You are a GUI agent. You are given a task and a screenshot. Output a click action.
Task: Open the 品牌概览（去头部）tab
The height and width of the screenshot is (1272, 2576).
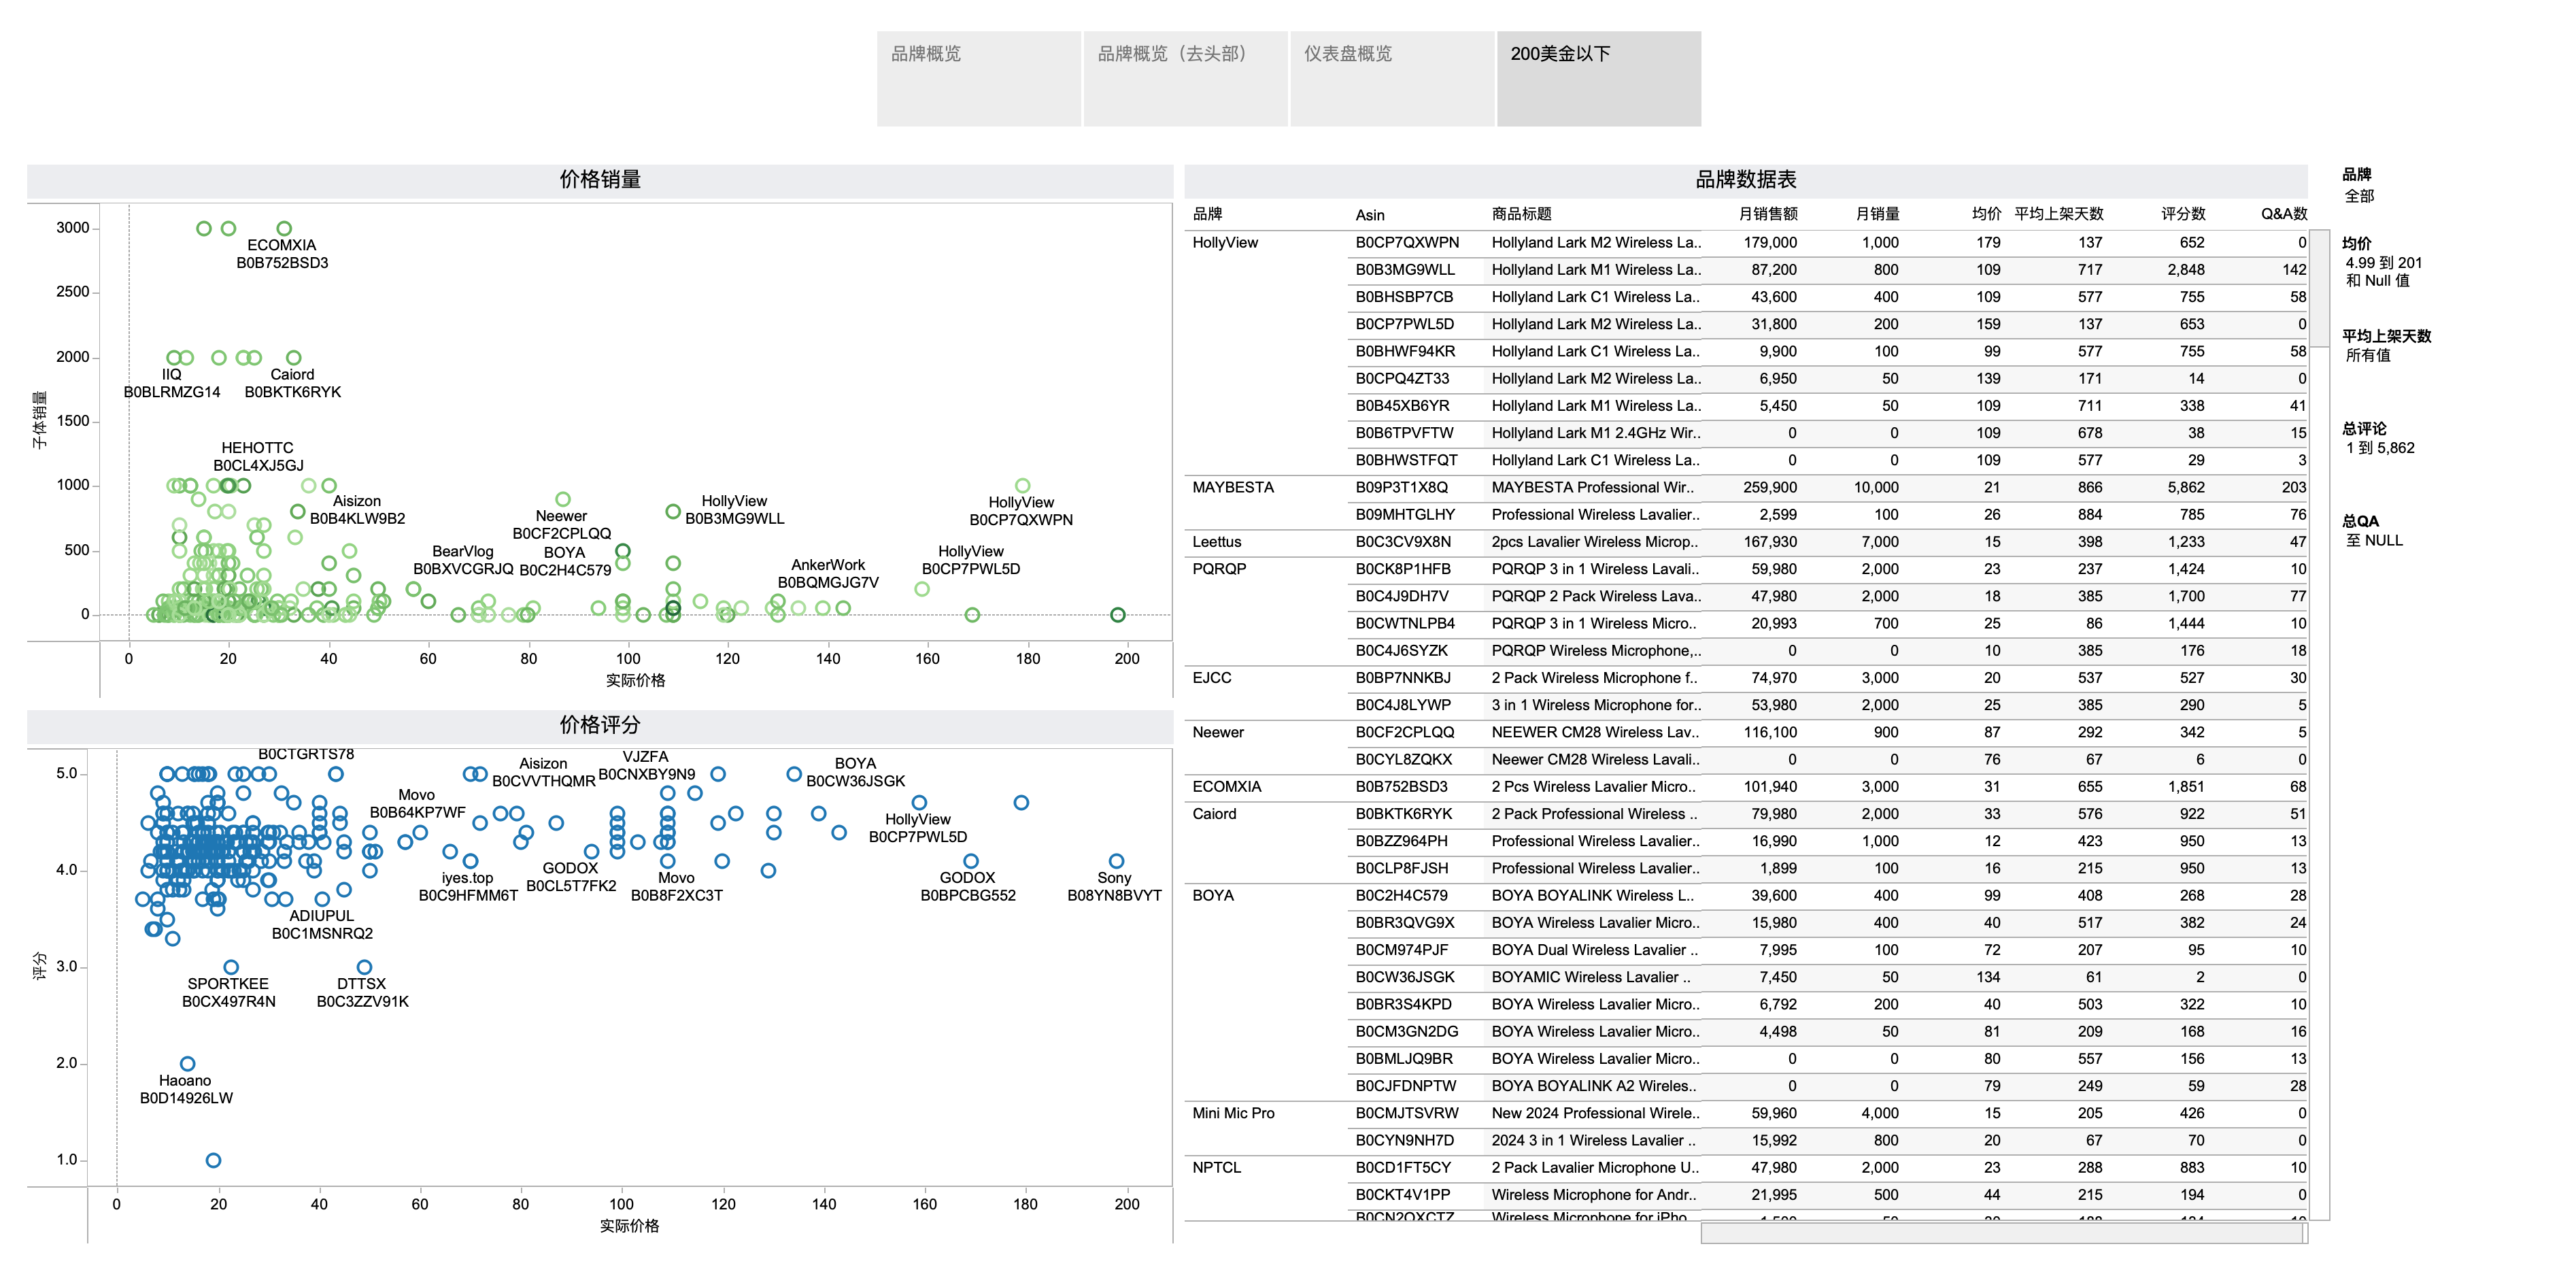[1185, 78]
